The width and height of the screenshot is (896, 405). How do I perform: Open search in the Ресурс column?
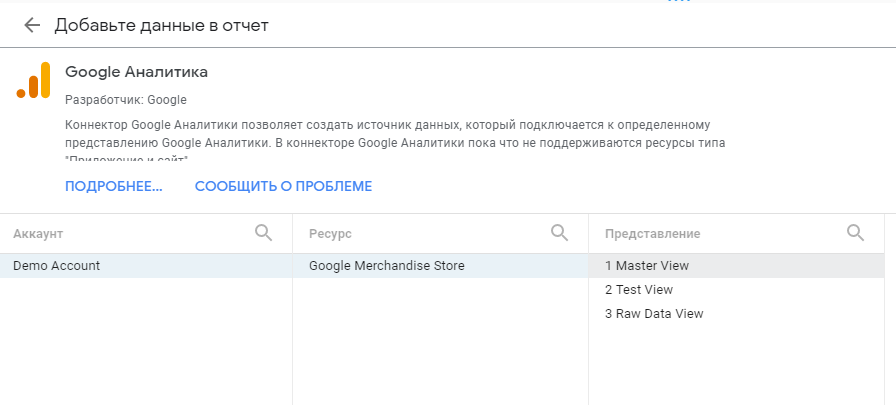[559, 232]
